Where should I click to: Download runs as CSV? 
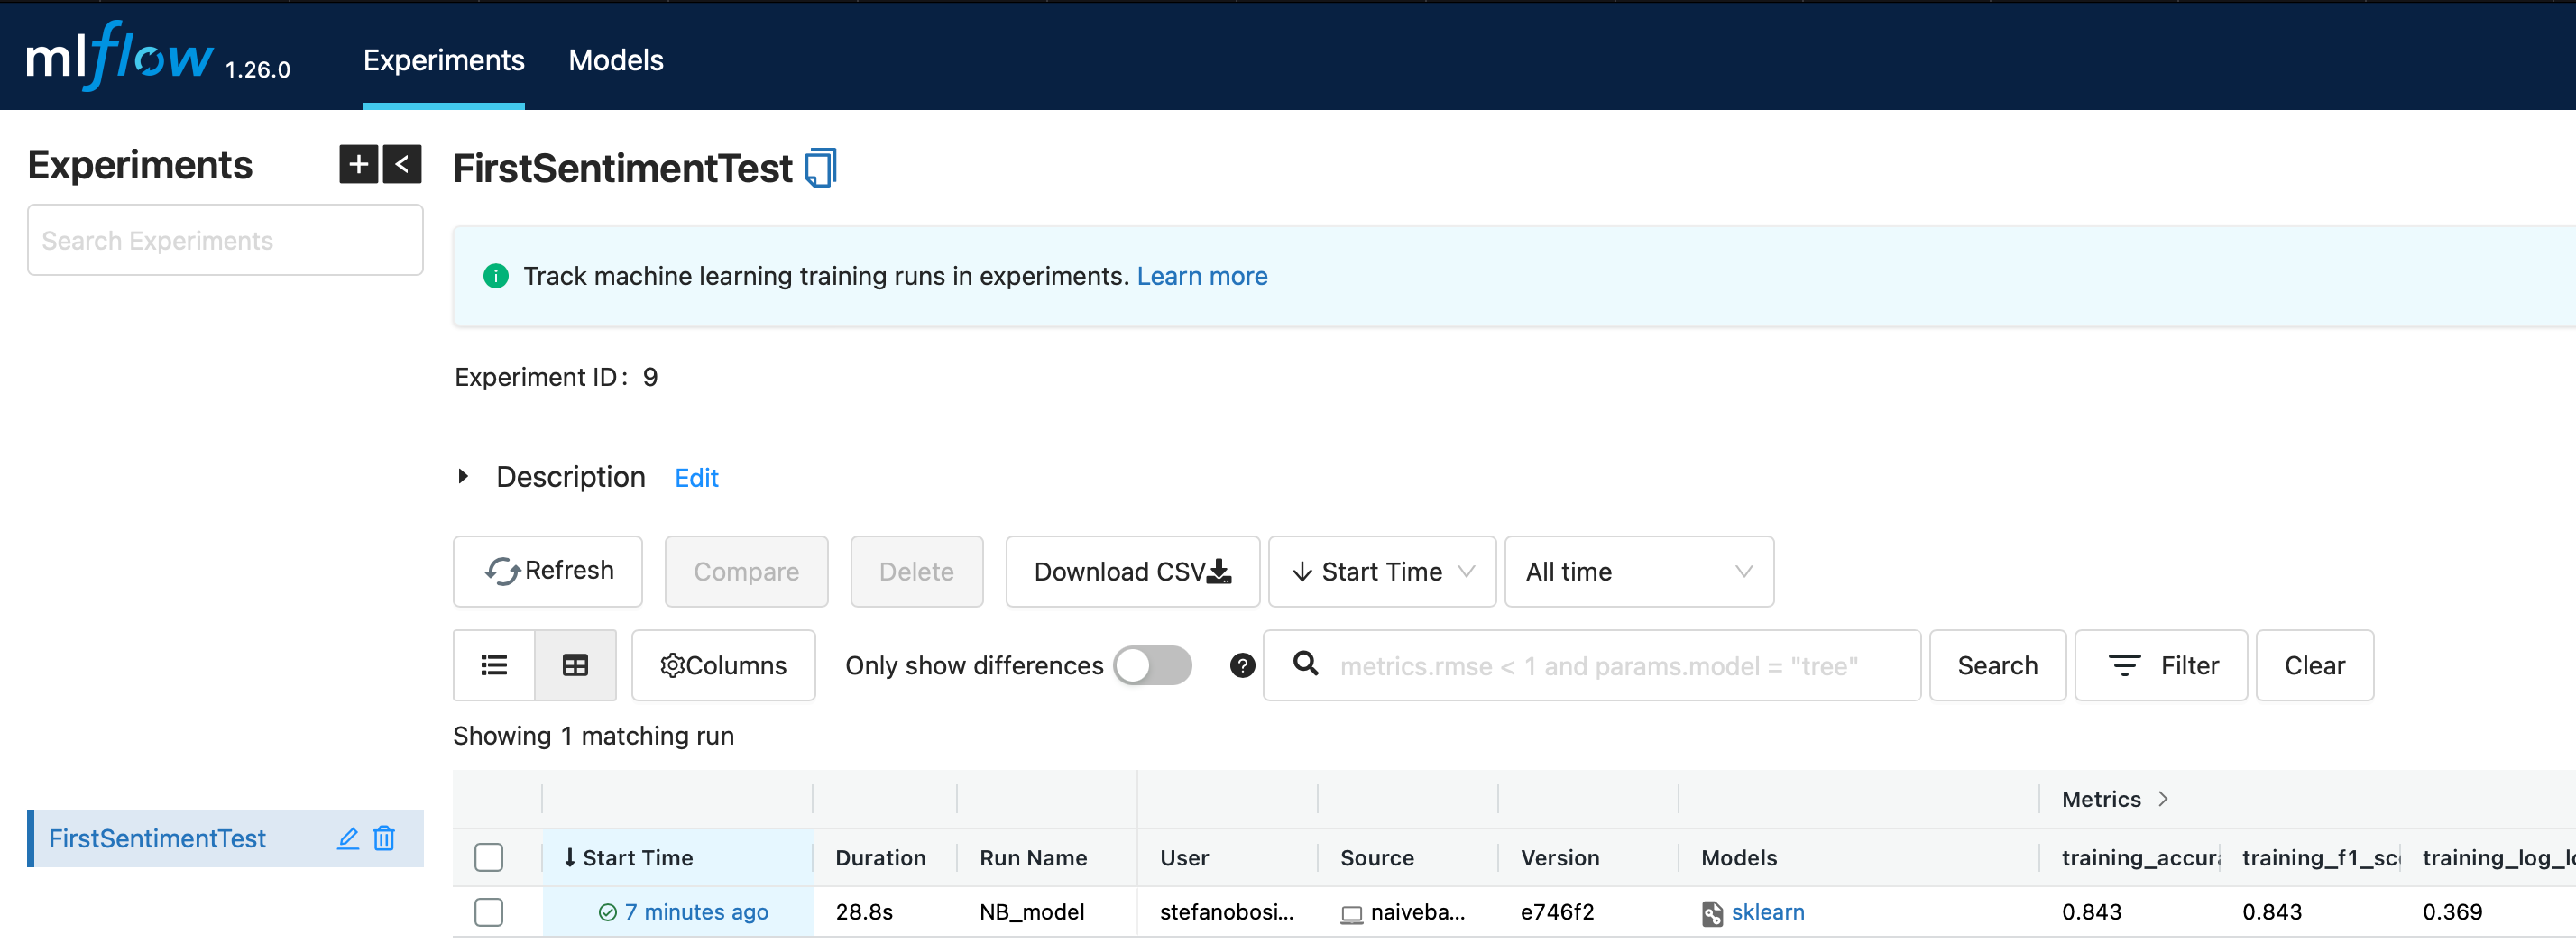pyautogui.click(x=1132, y=571)
